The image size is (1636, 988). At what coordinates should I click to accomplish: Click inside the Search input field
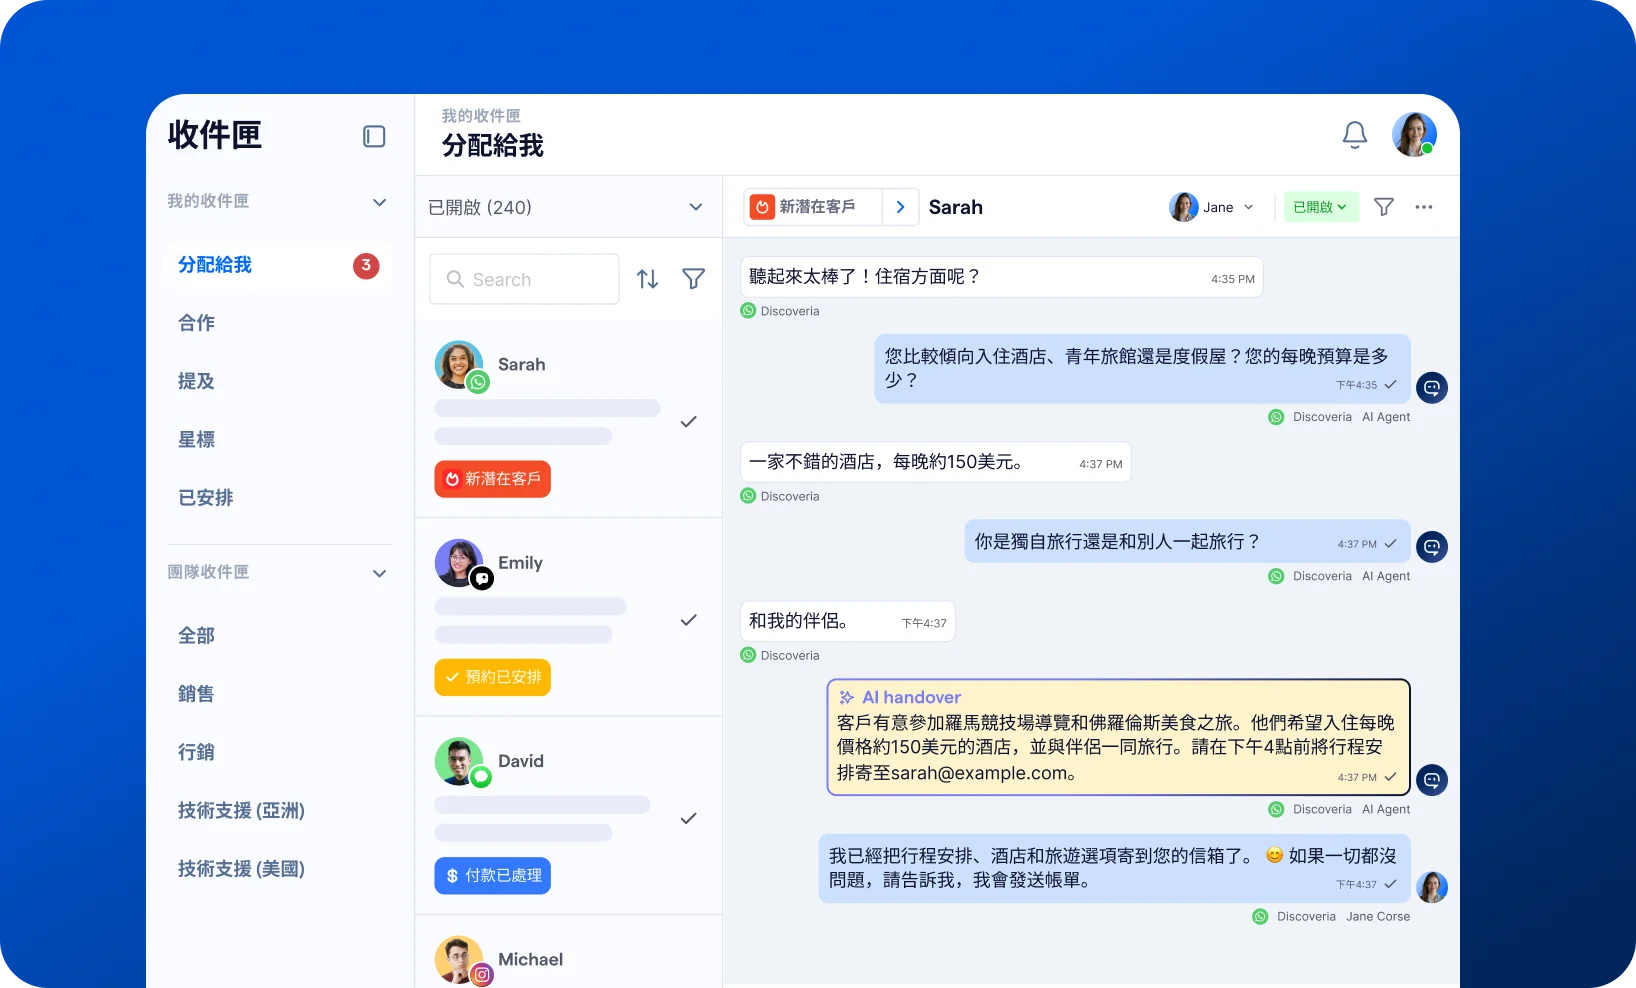pos(524,279)
